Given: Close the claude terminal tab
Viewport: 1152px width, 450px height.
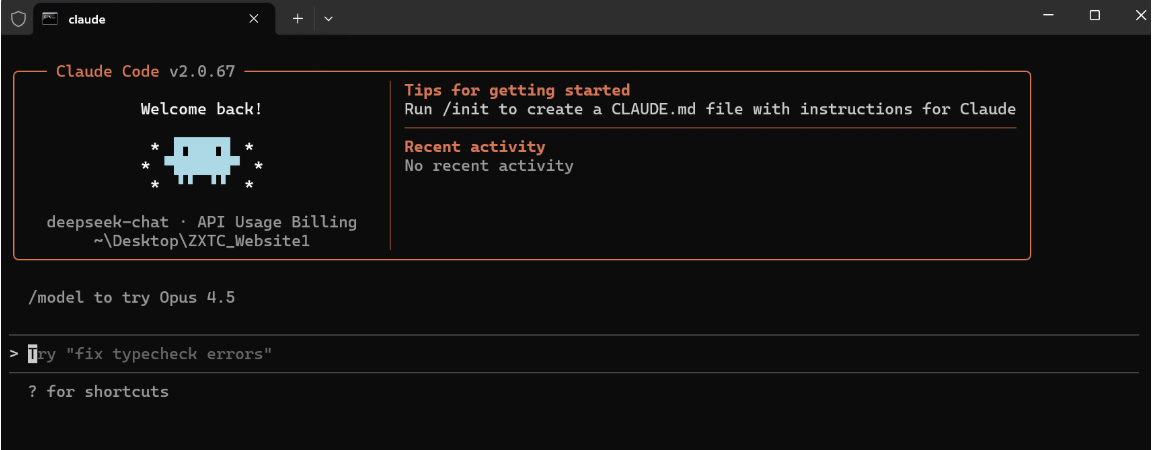Looking at the screenshot, I should click(x=254, y=18).
